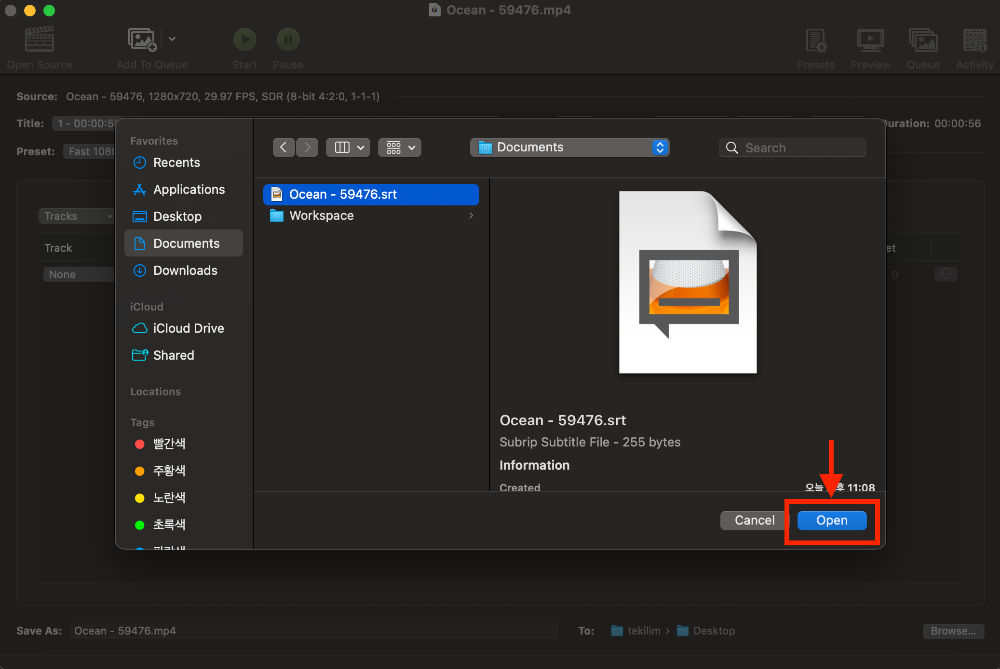The image size is (1000, 669).
Task: Open the Preview window icon
Action: click(870, 40)
